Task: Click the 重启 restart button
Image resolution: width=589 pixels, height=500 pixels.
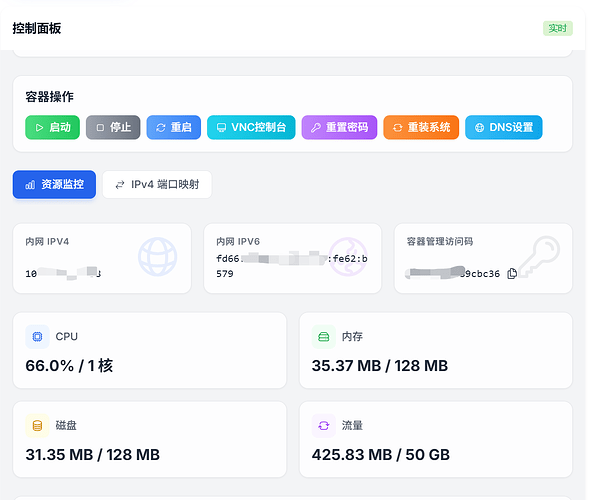Action: pos(174,127)
